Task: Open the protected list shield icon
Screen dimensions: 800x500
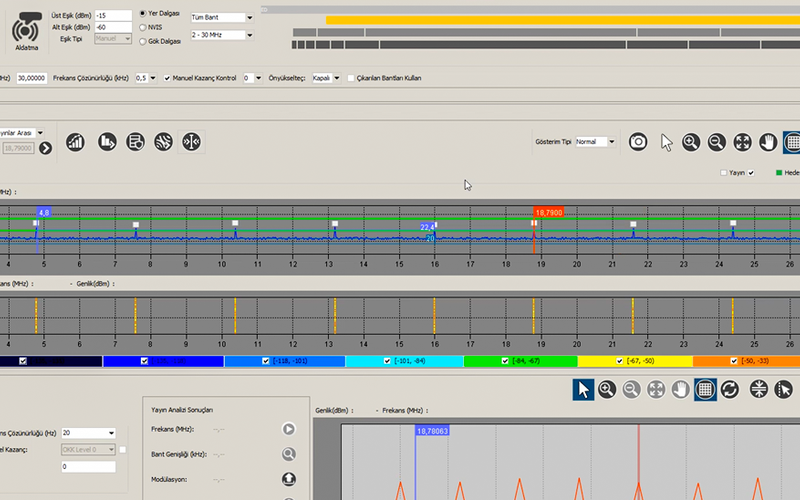Action: pos(135,142)
